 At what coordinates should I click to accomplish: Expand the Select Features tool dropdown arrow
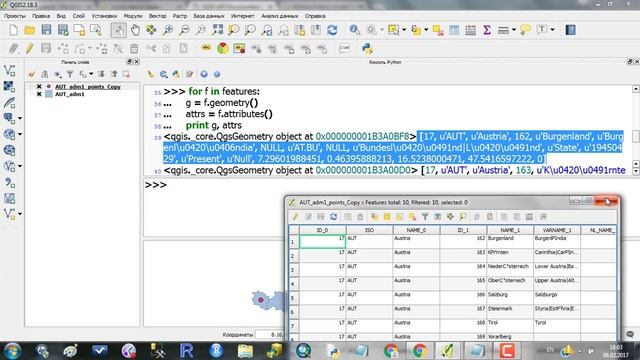click(x=404, y=30)
